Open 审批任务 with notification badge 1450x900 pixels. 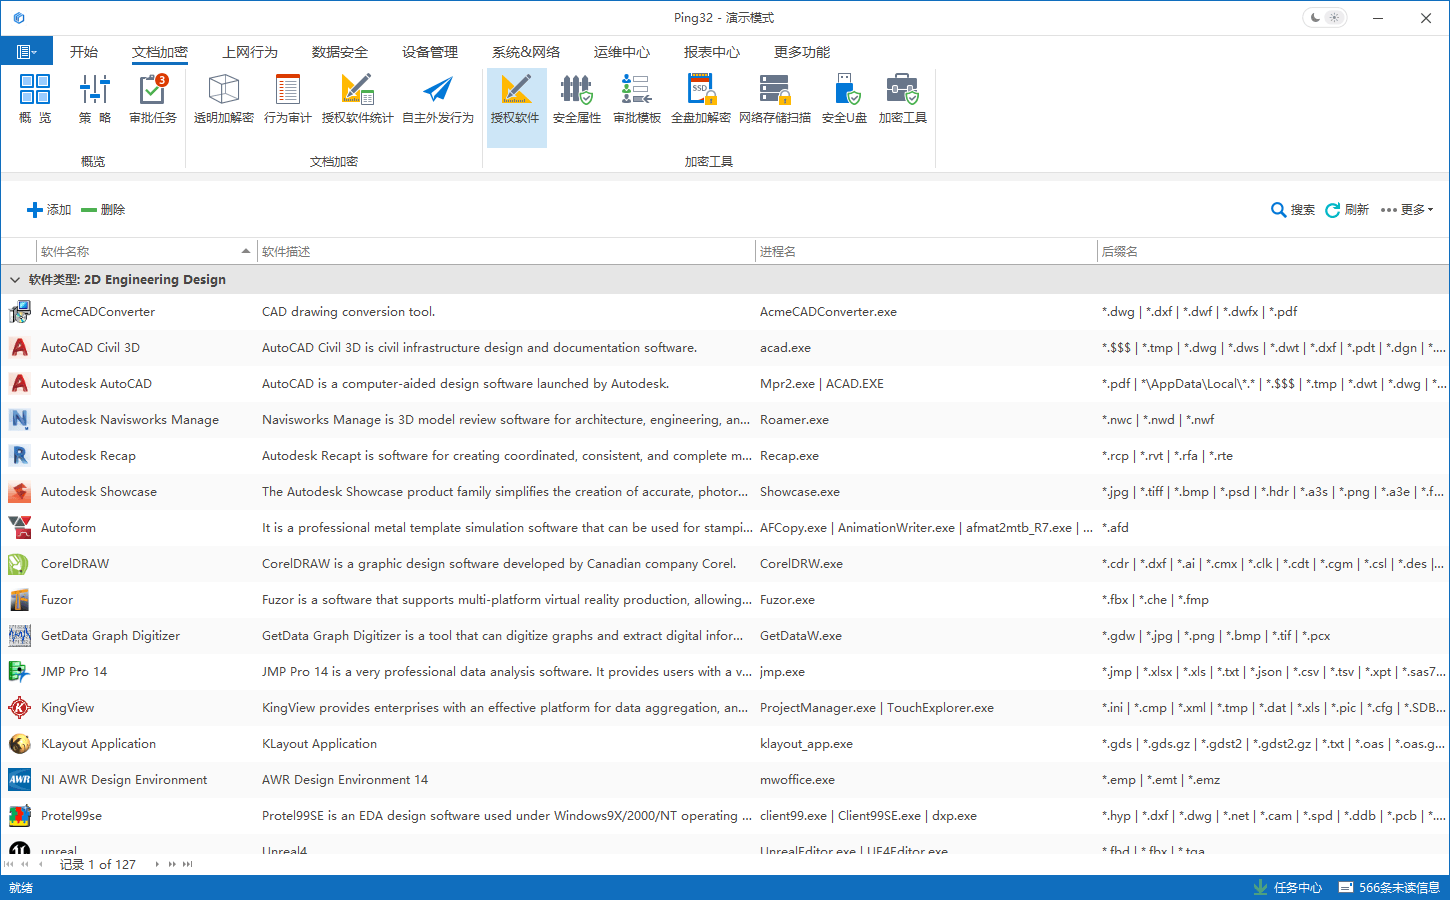153,98
